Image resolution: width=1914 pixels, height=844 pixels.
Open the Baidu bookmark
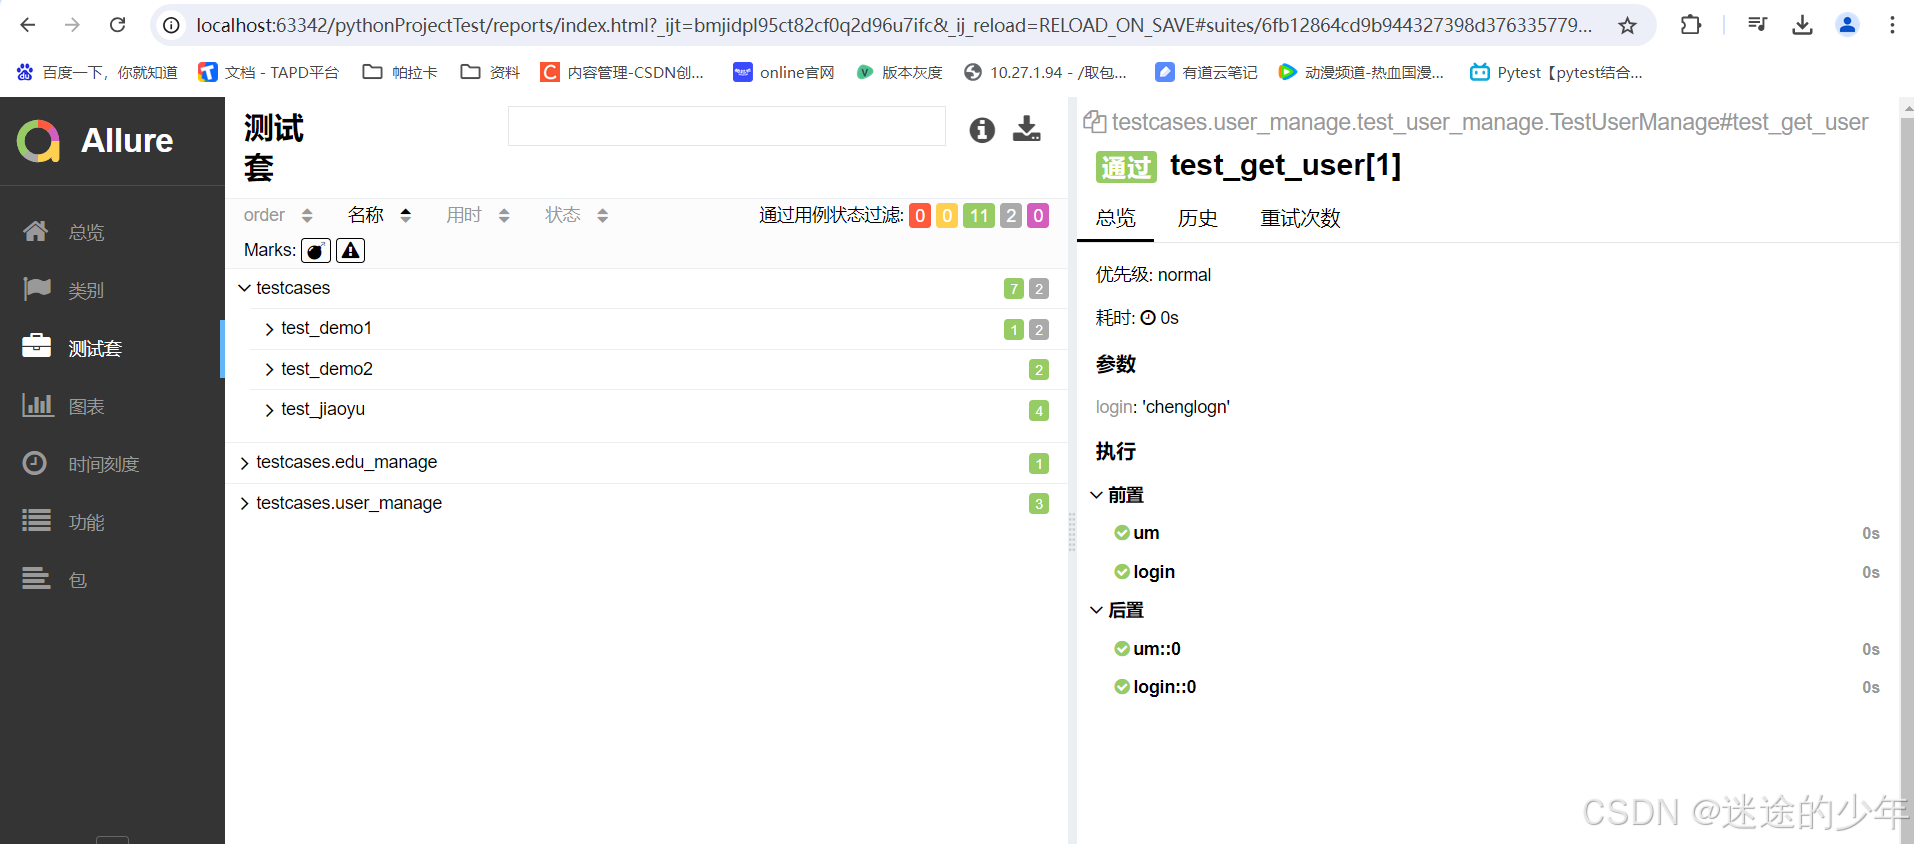[97, 72]
